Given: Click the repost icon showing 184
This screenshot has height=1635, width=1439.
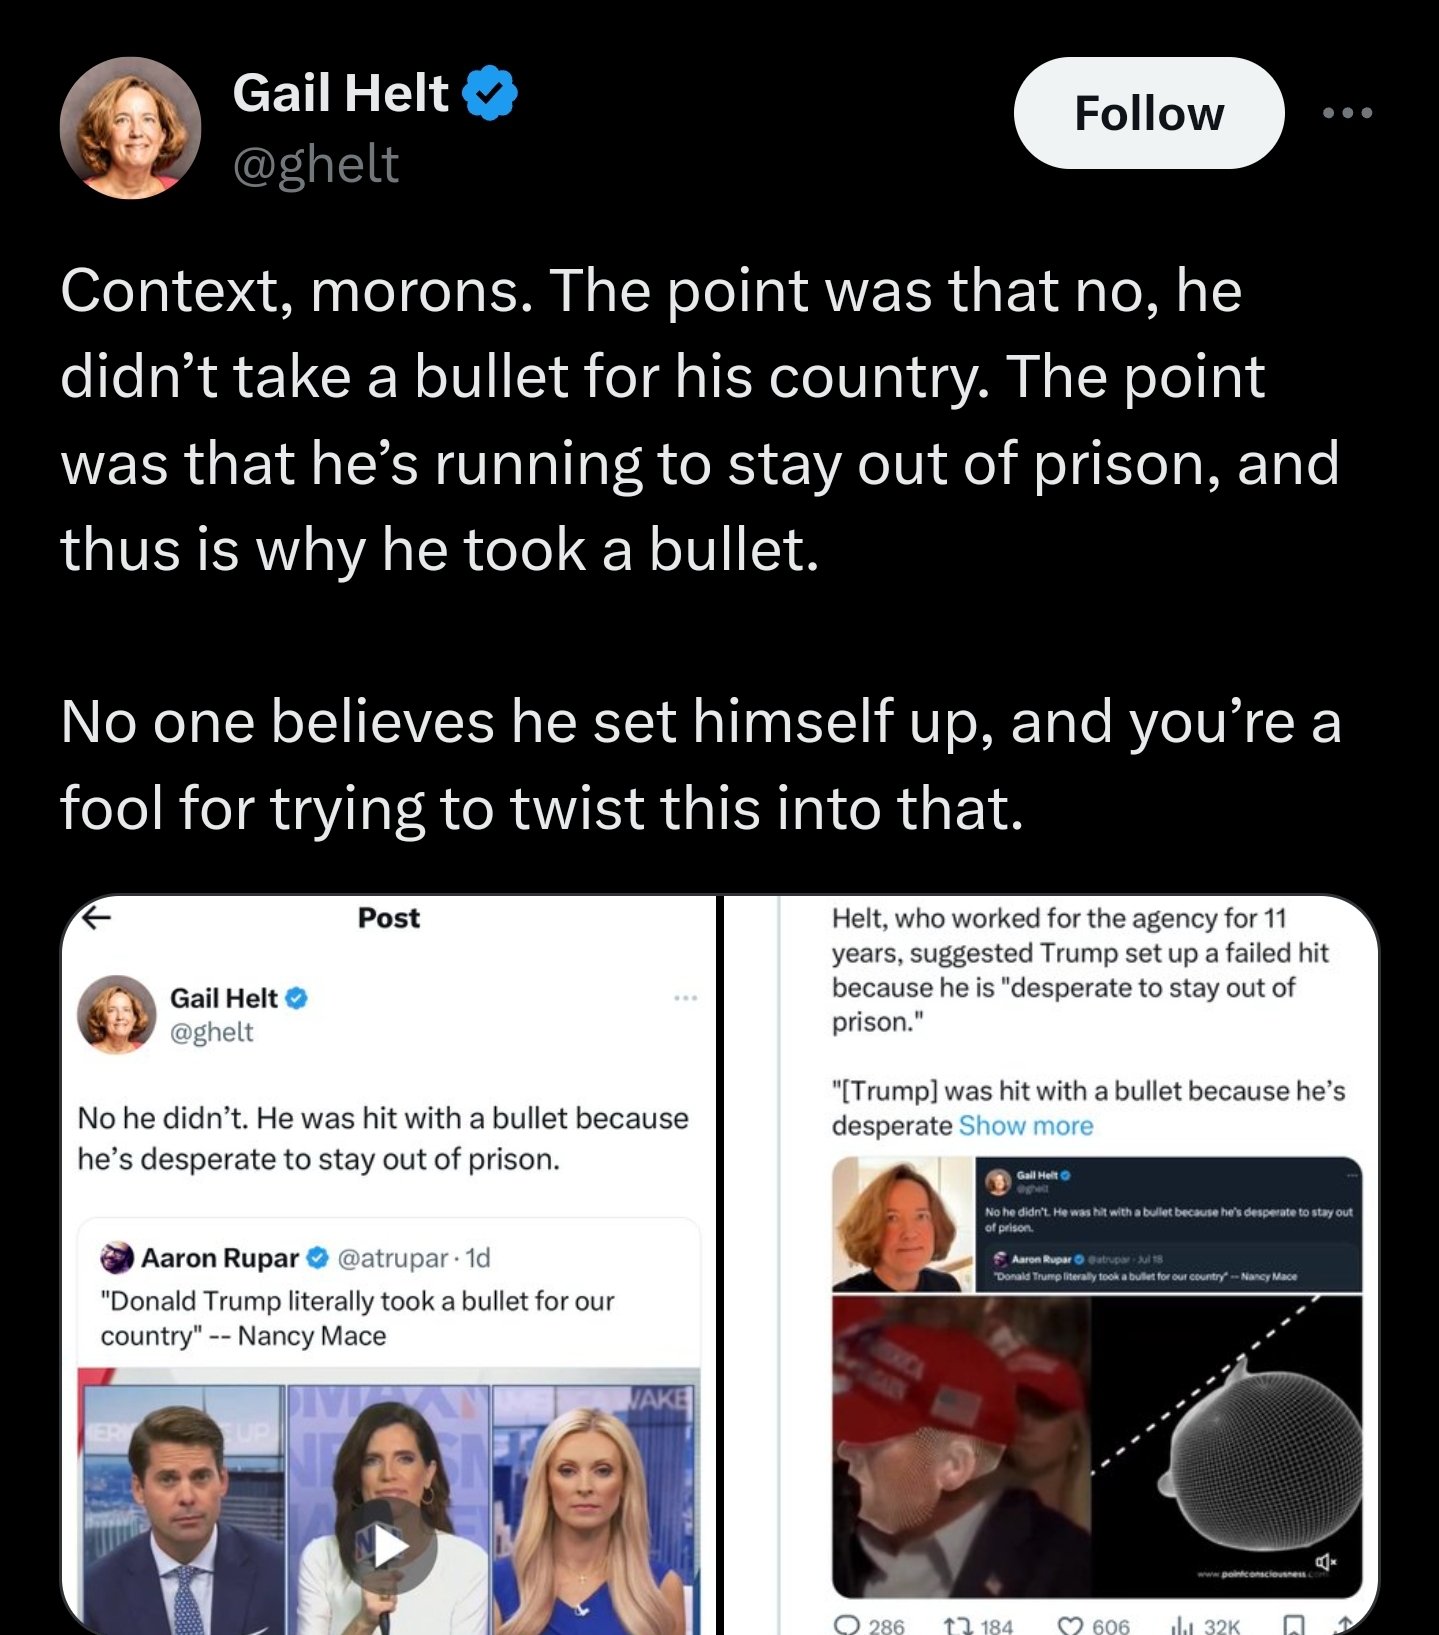Looking at the screenshot, I should pyautogui.click(x=956, y=1625).
